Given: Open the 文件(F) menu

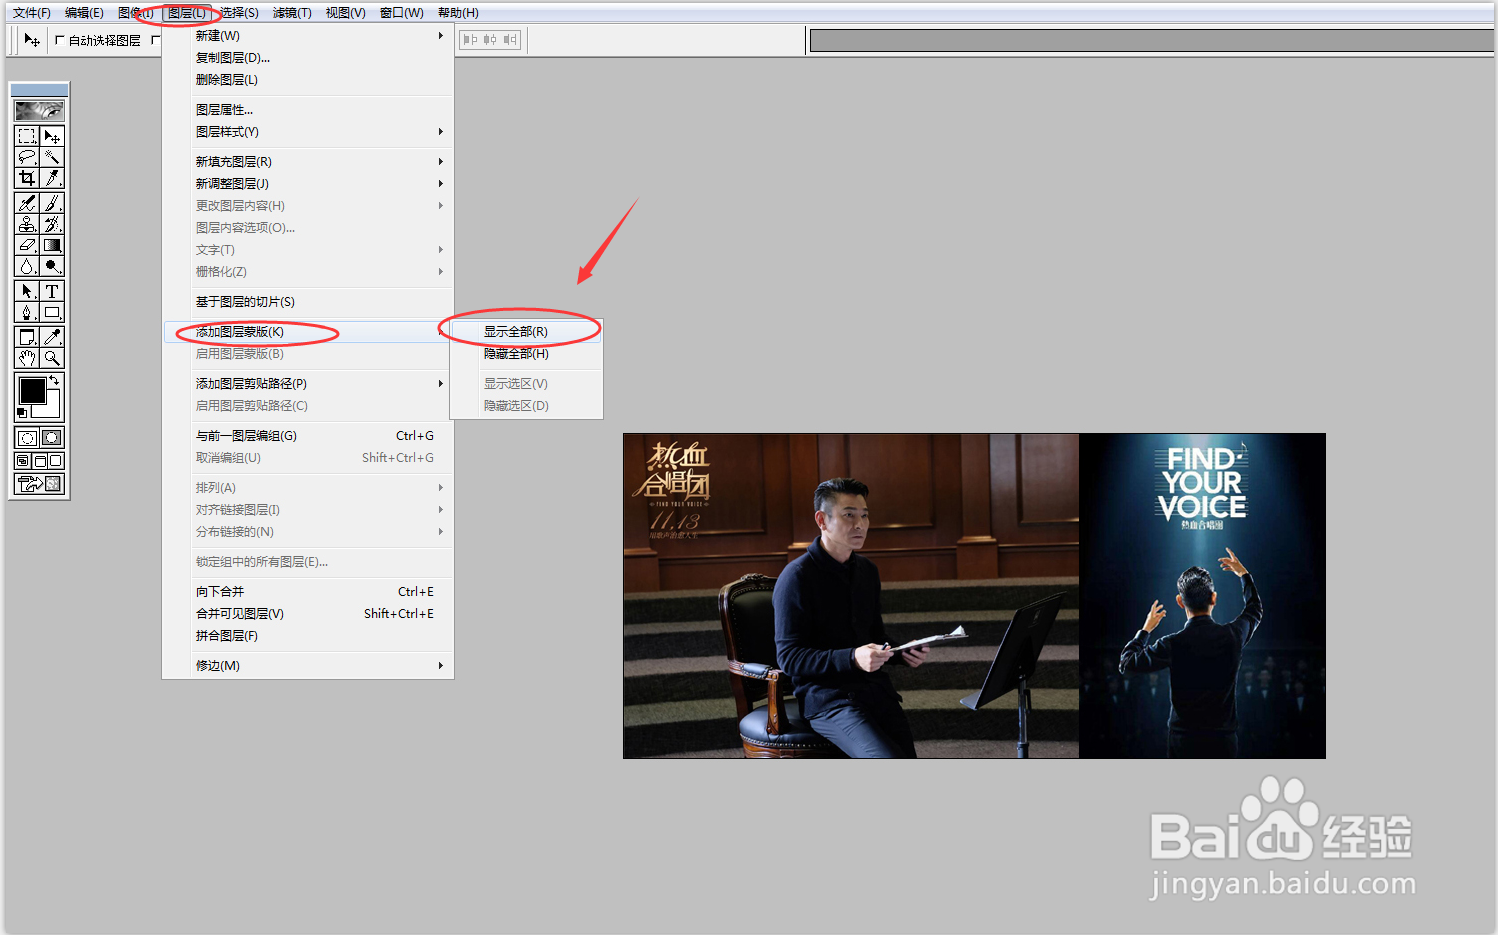Looking at the screenshot, I should pos(31,13).
